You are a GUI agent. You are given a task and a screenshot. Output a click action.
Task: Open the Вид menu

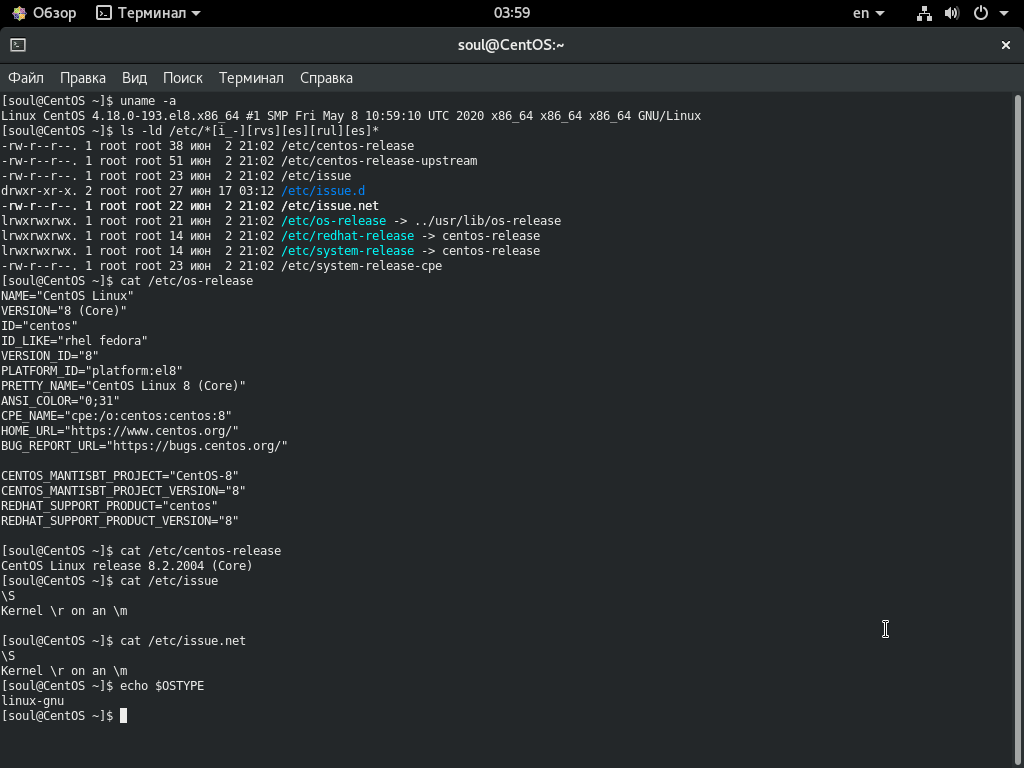coord(135,78)
